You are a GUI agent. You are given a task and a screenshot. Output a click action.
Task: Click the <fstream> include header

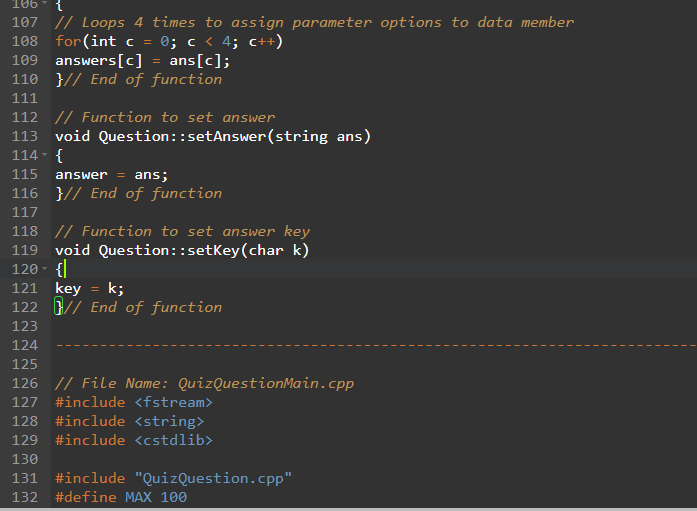coord(172,402)
